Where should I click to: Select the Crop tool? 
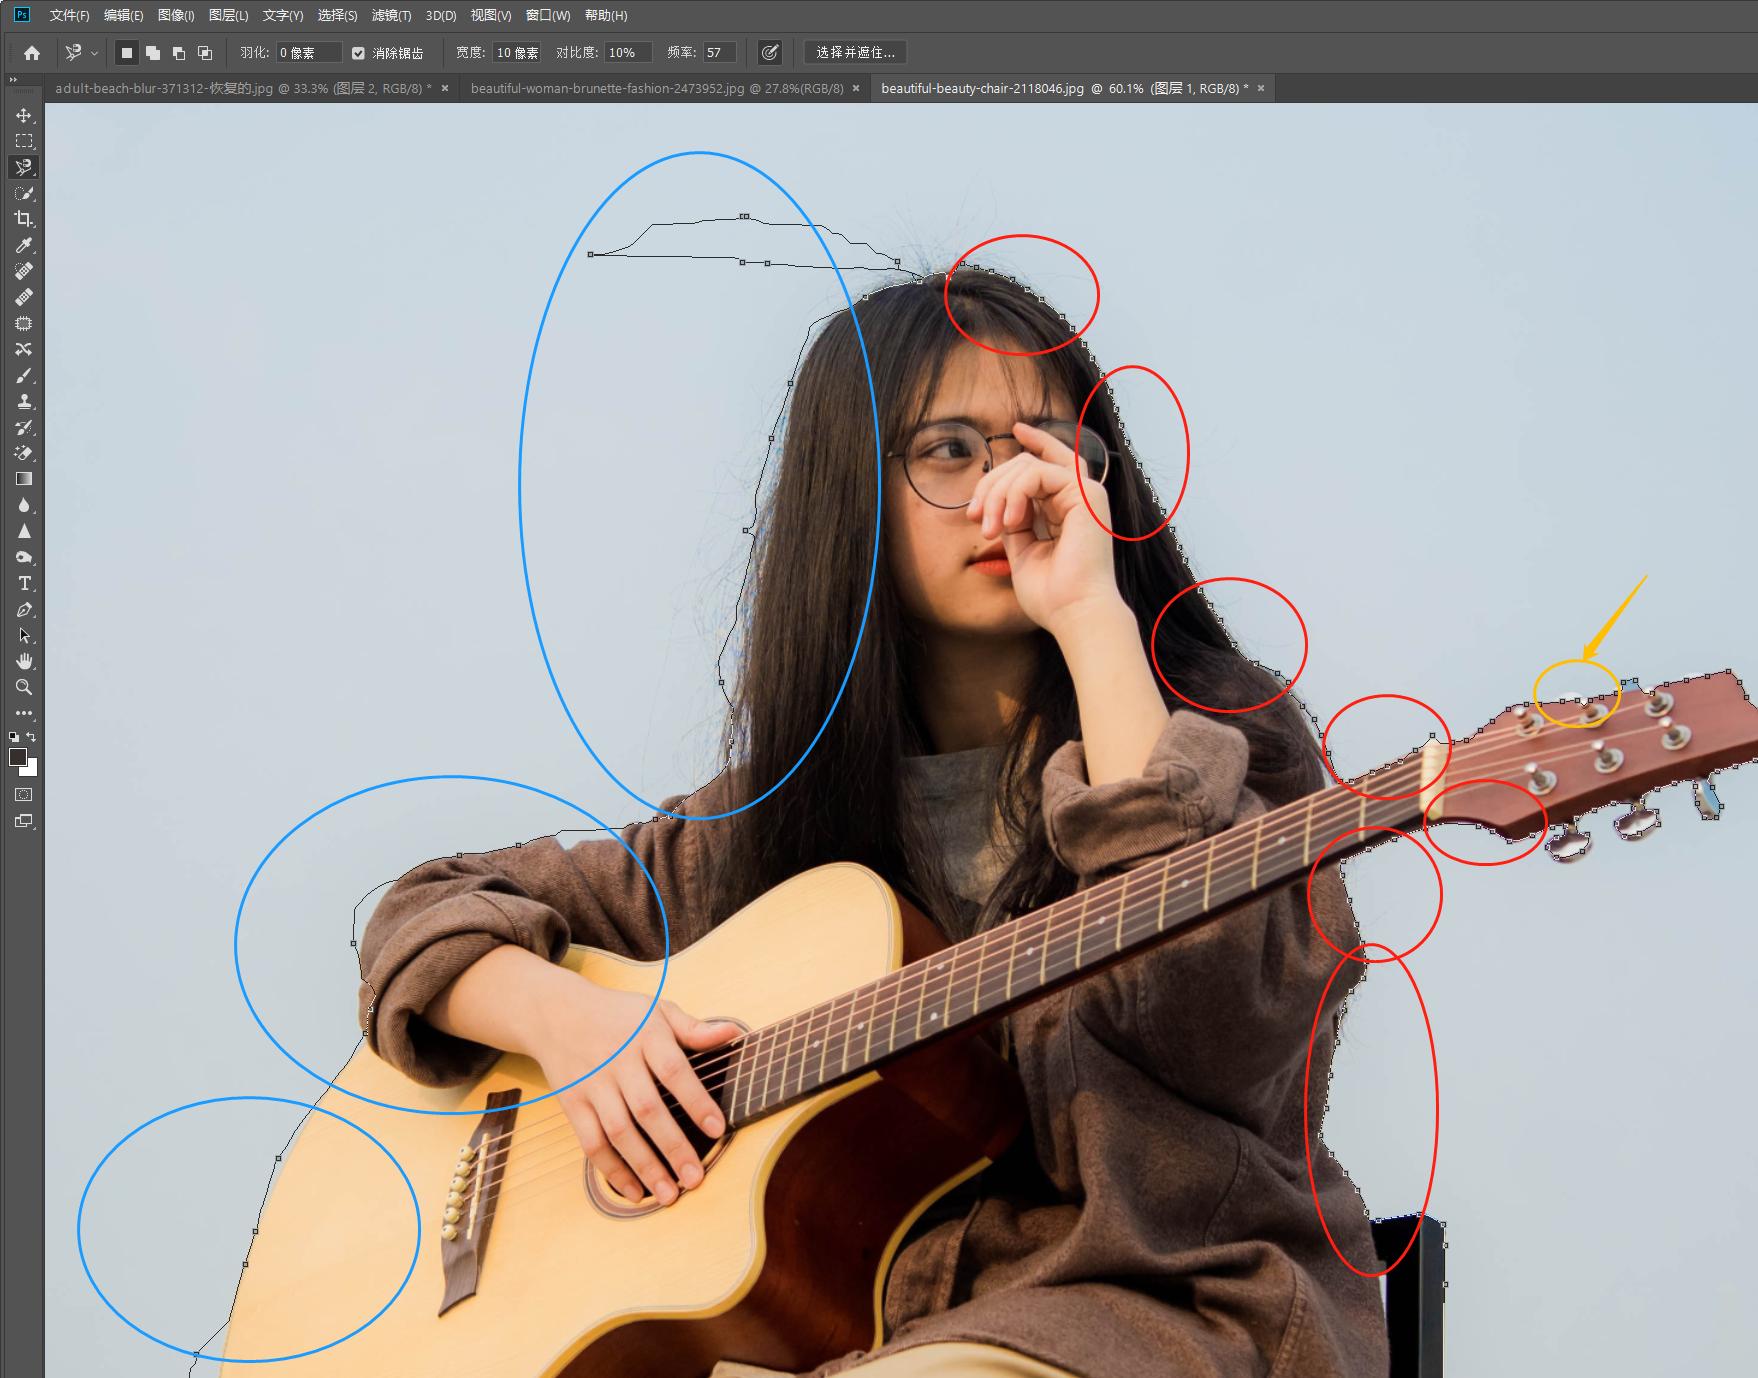pos(24,219)
